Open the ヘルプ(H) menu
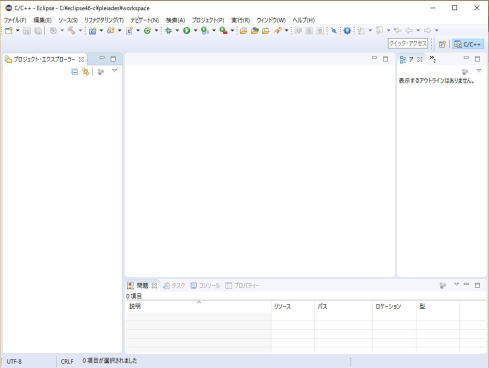 [303, 20]
